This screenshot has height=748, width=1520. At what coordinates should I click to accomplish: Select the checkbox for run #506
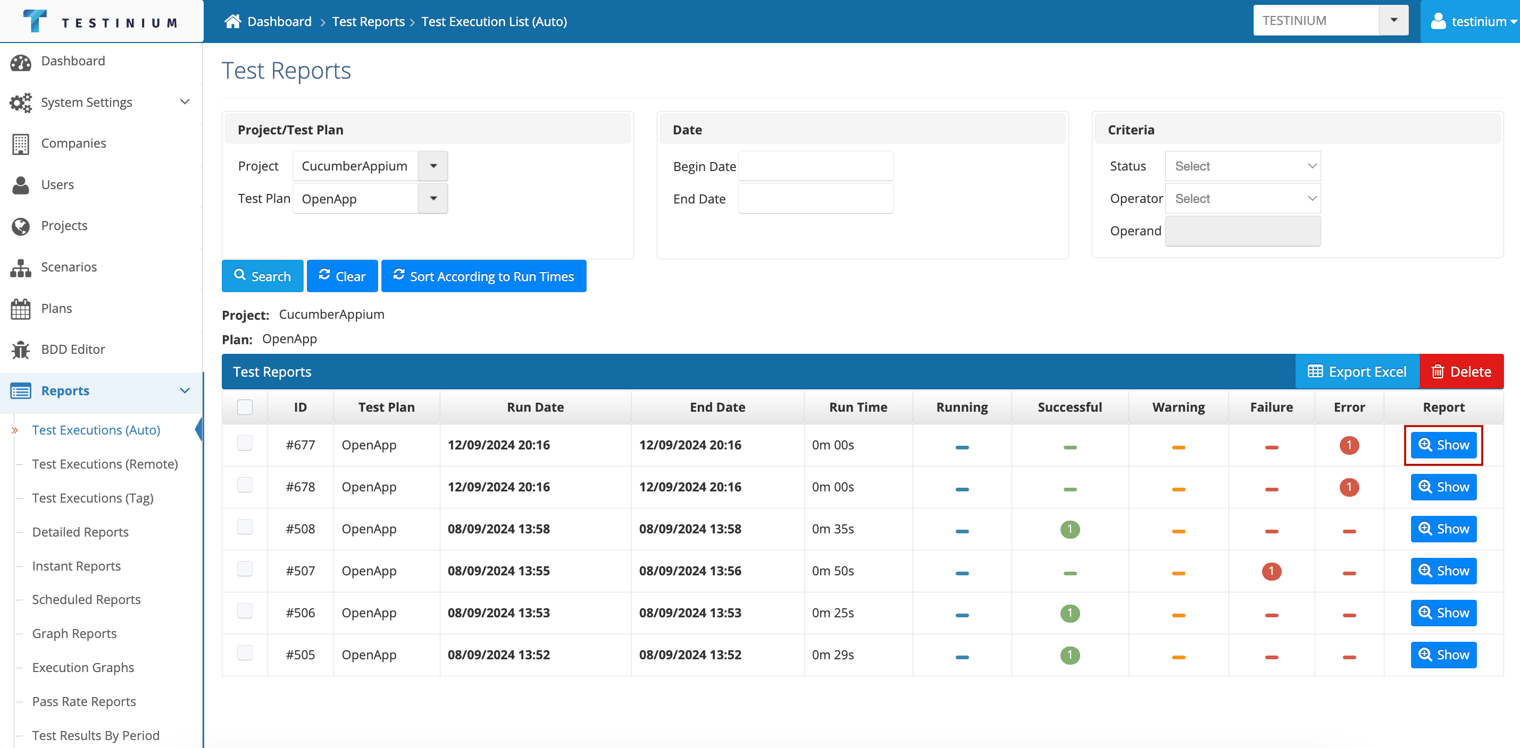point(245,611)
